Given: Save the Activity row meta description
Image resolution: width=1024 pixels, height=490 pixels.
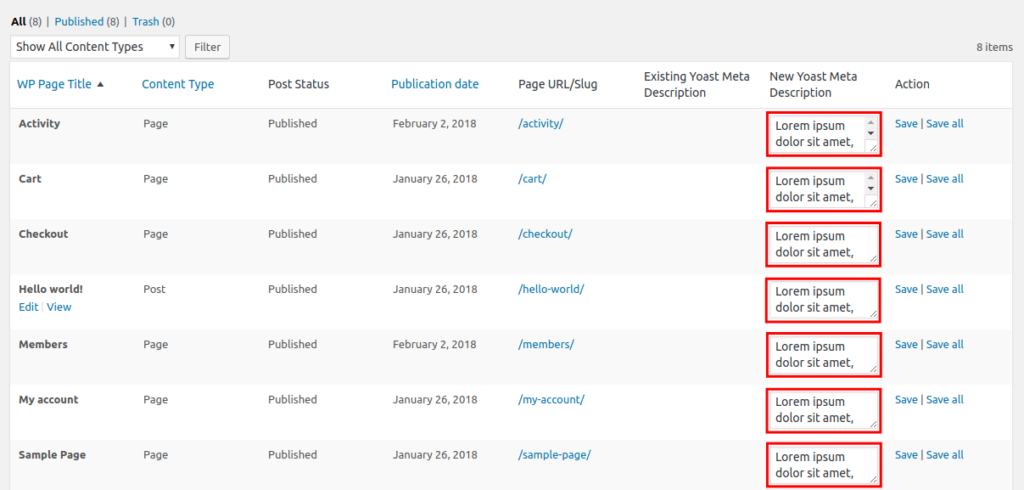Looking at the screenshot, I should point(906,124).
